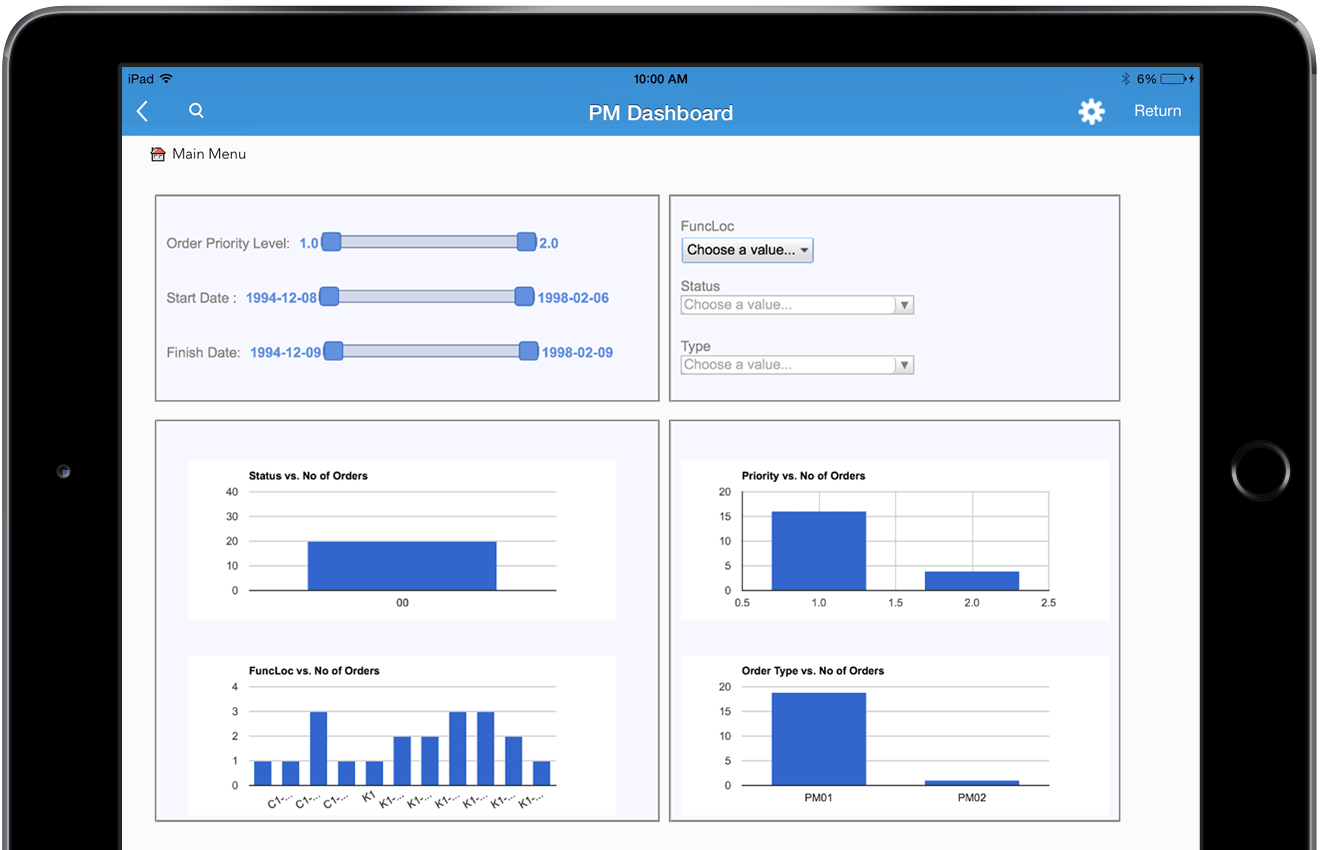Screen dimensions: 1320x850
Task: Open the Status dropdown arrow
Action: tap(905, 305)
